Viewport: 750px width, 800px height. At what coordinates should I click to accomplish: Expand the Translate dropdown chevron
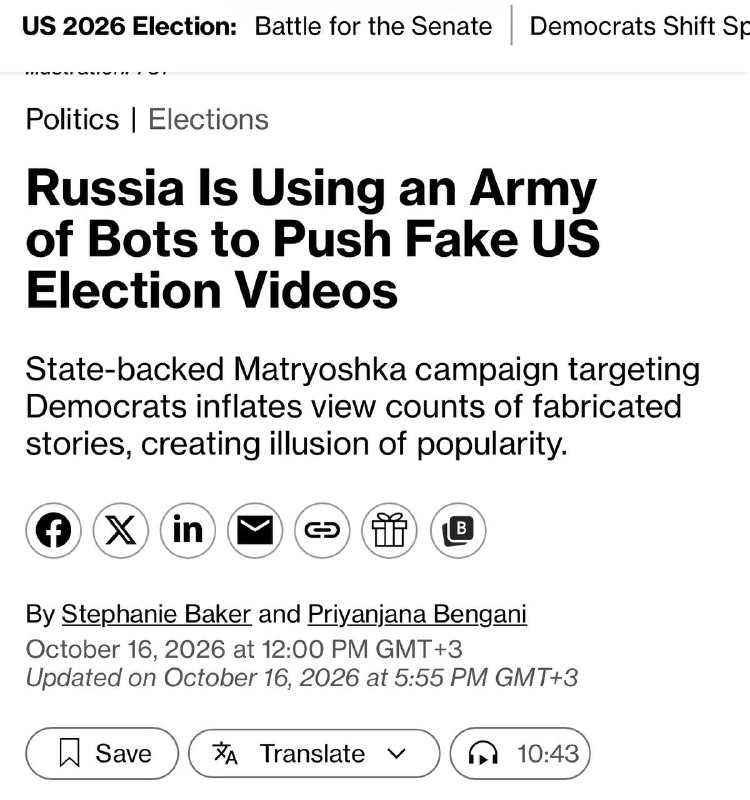point(396,754)
